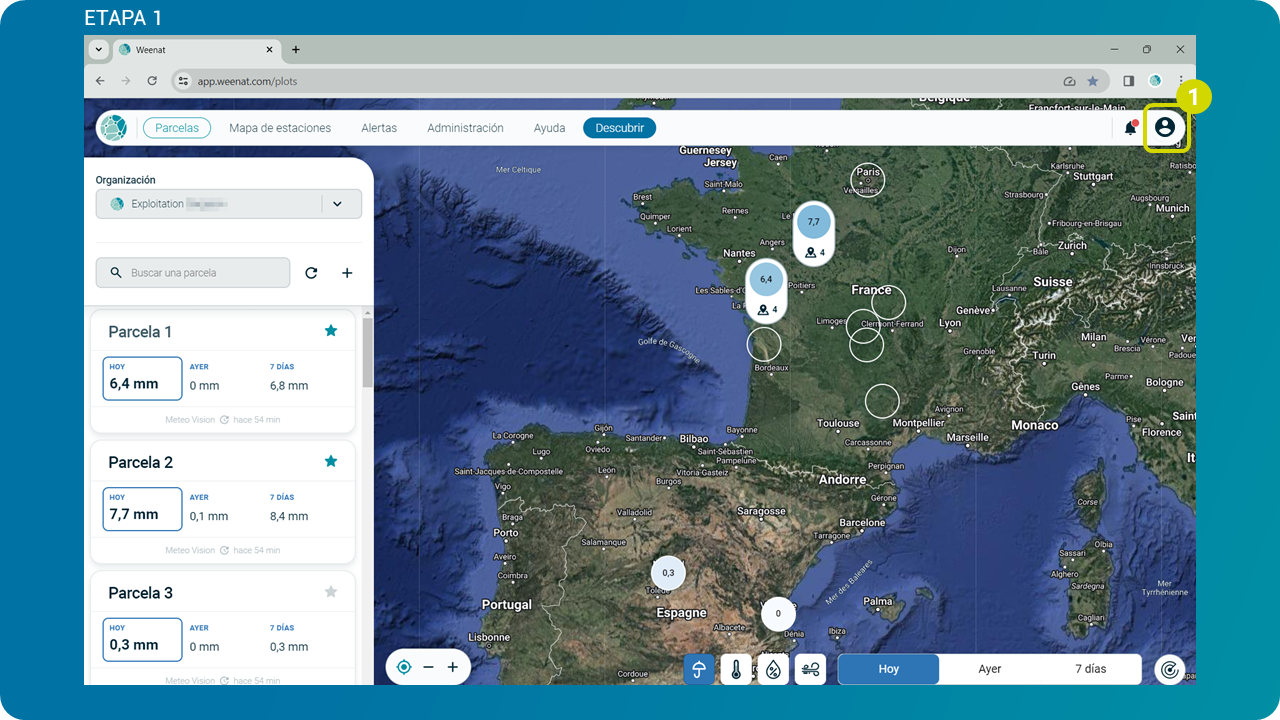Click 7 DÍAS 8,4 mm value of Parcela 2
This screenshot has width=1280, height=720.
(x=289, y=517)
